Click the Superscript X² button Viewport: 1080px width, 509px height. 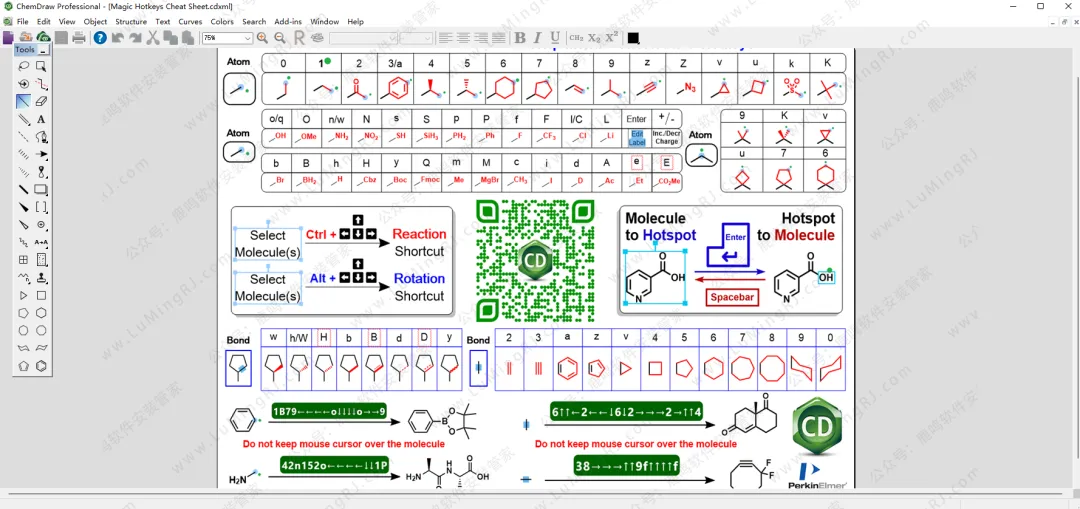611,38
